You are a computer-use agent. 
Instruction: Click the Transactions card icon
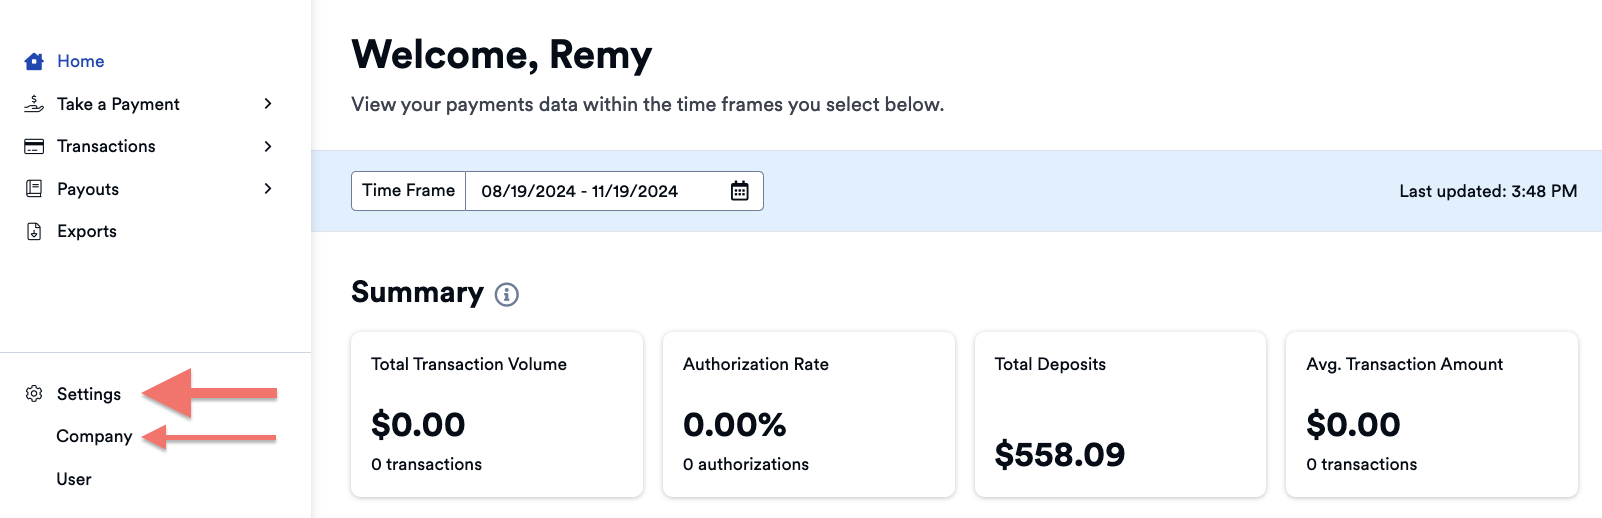pos(34,147)
